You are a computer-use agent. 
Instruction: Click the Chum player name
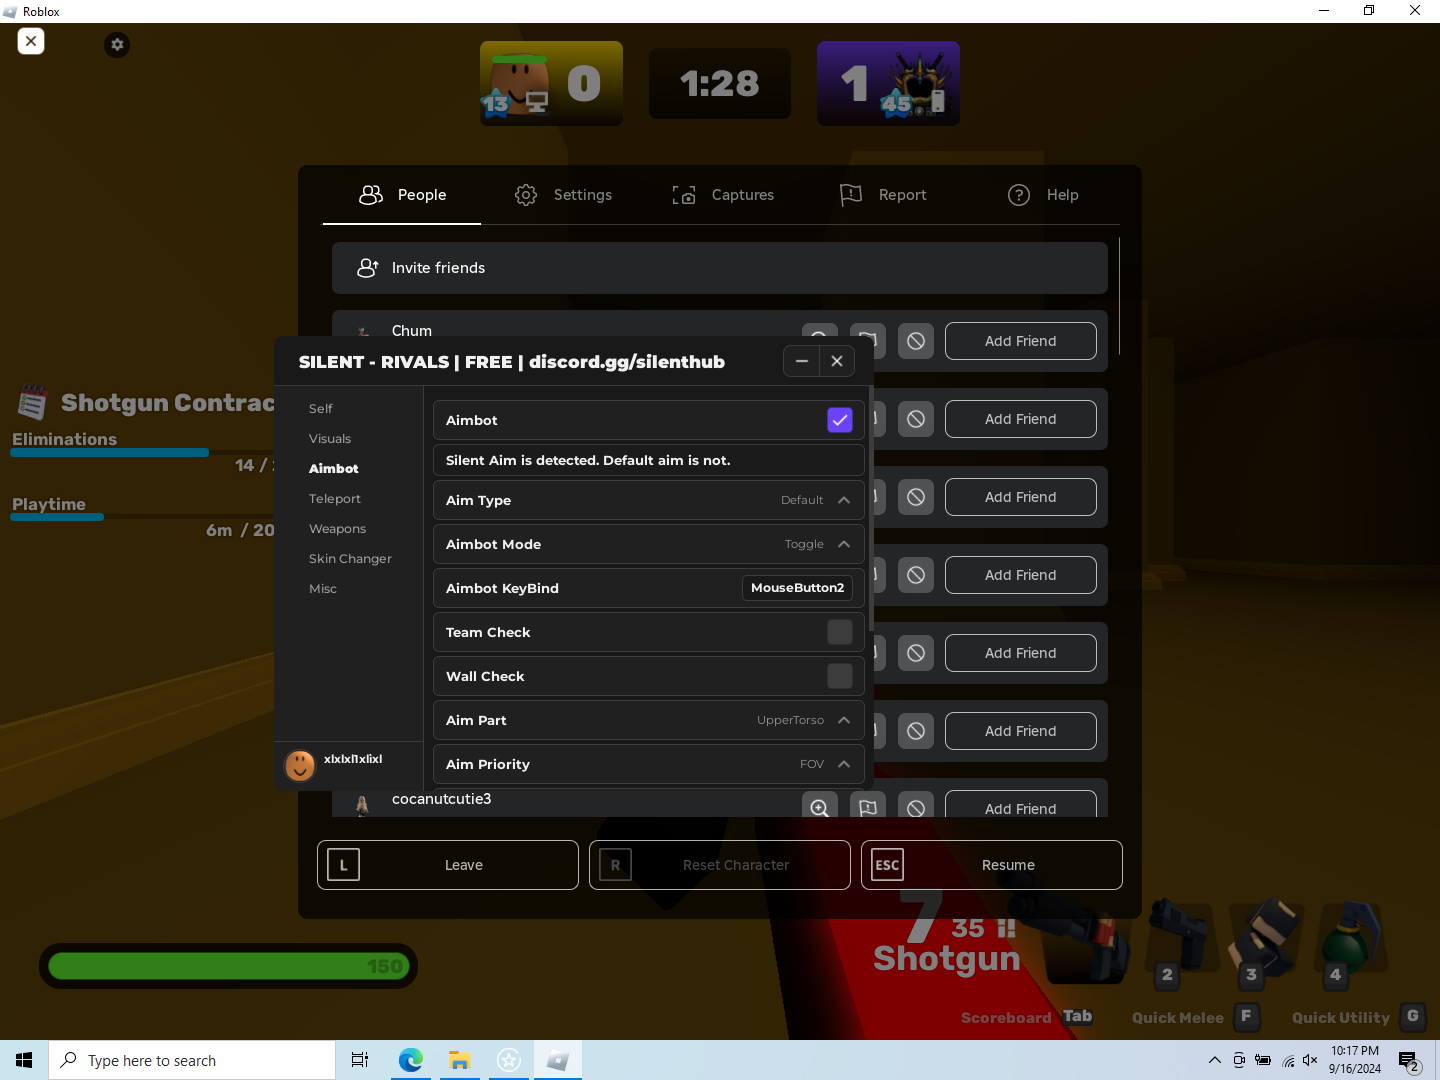412,331
